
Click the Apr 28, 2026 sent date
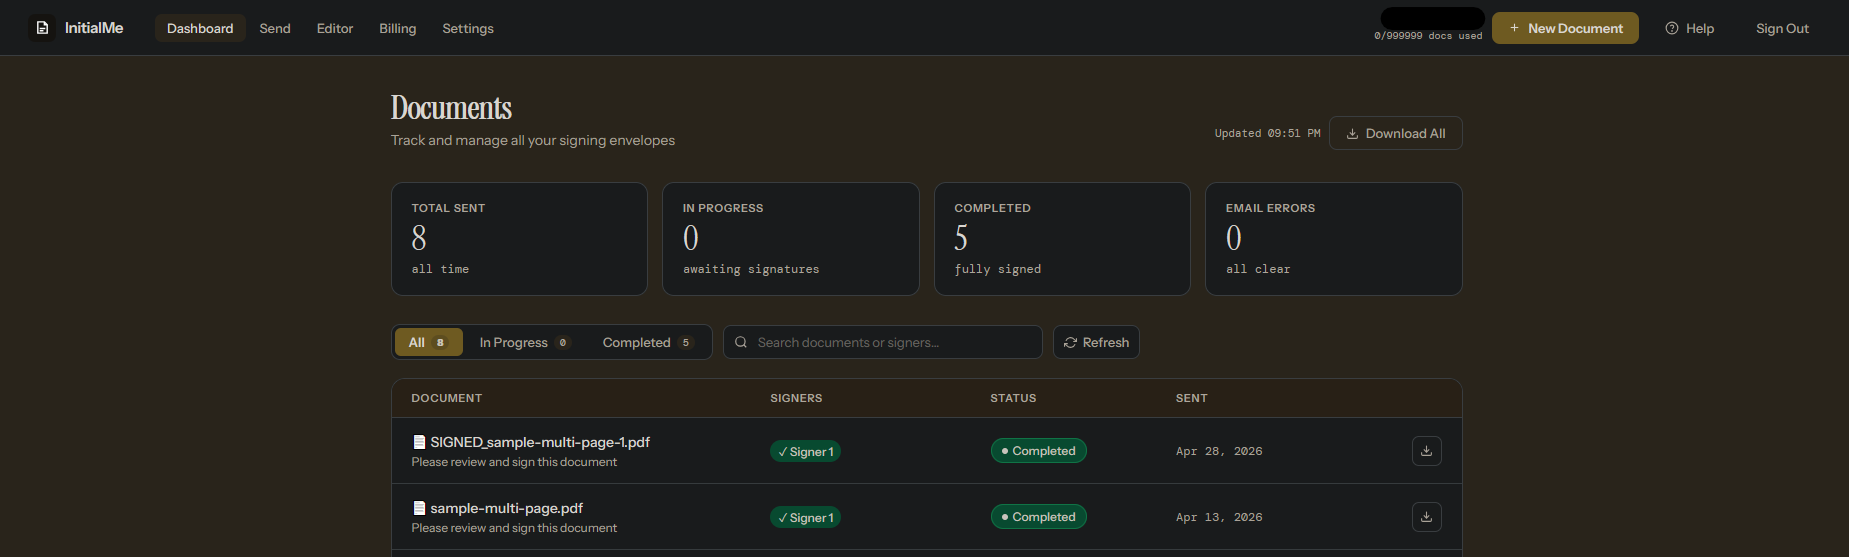pyautogui.click(x=1219, y=451)
